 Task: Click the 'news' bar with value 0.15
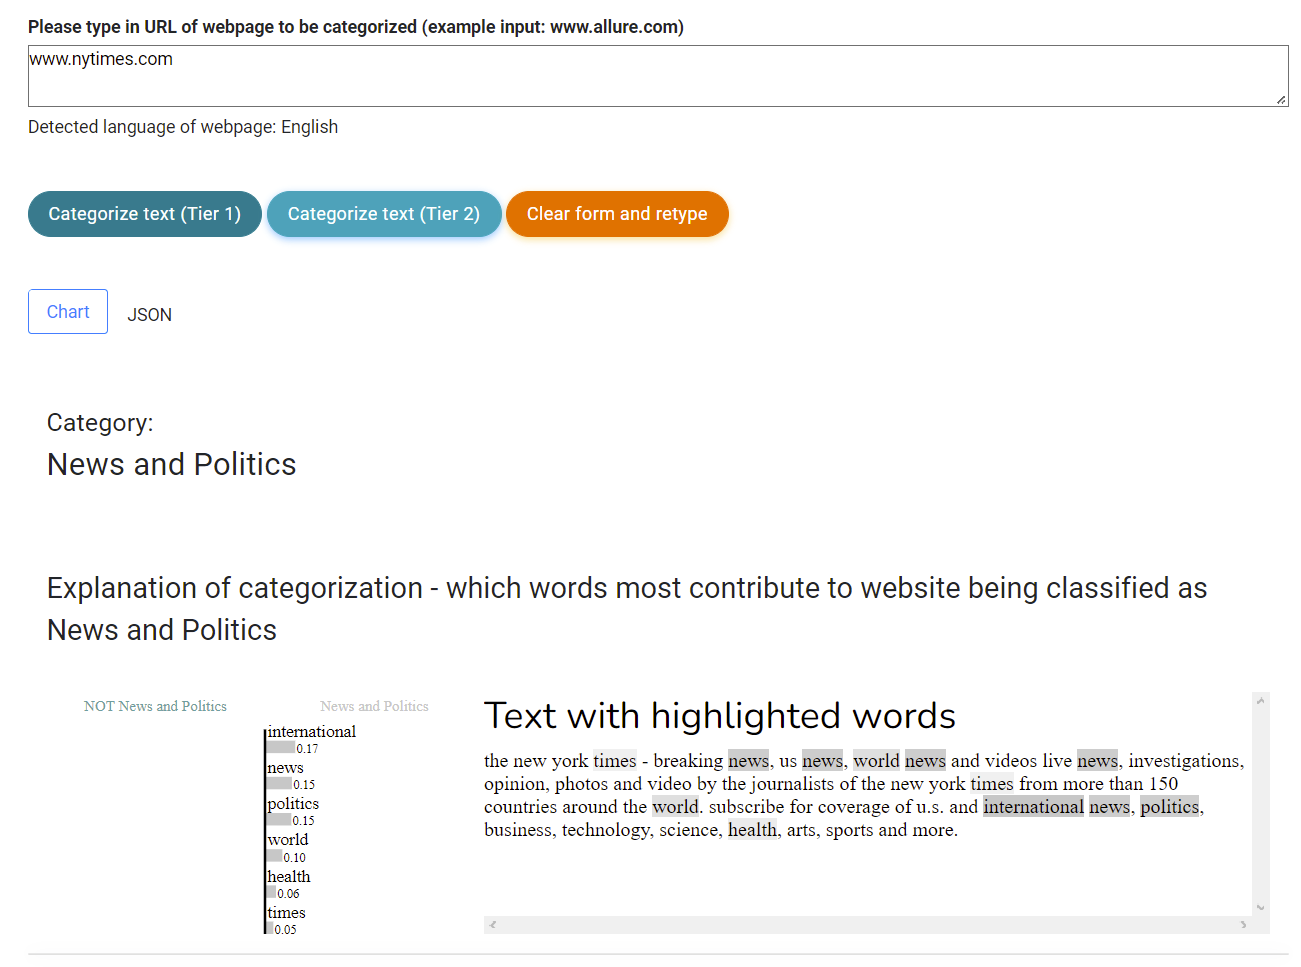[280, 784]
